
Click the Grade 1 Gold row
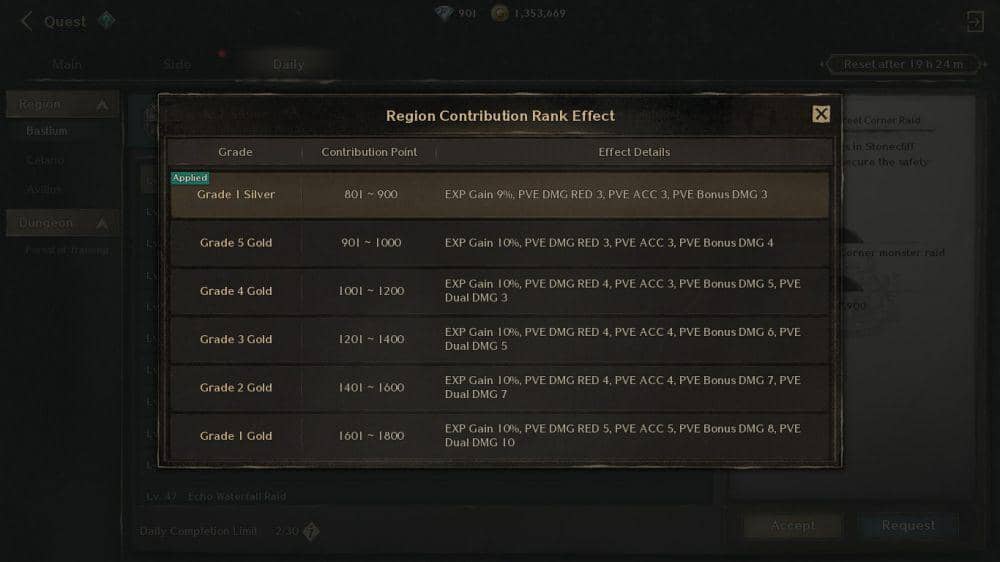pos(499,436)
